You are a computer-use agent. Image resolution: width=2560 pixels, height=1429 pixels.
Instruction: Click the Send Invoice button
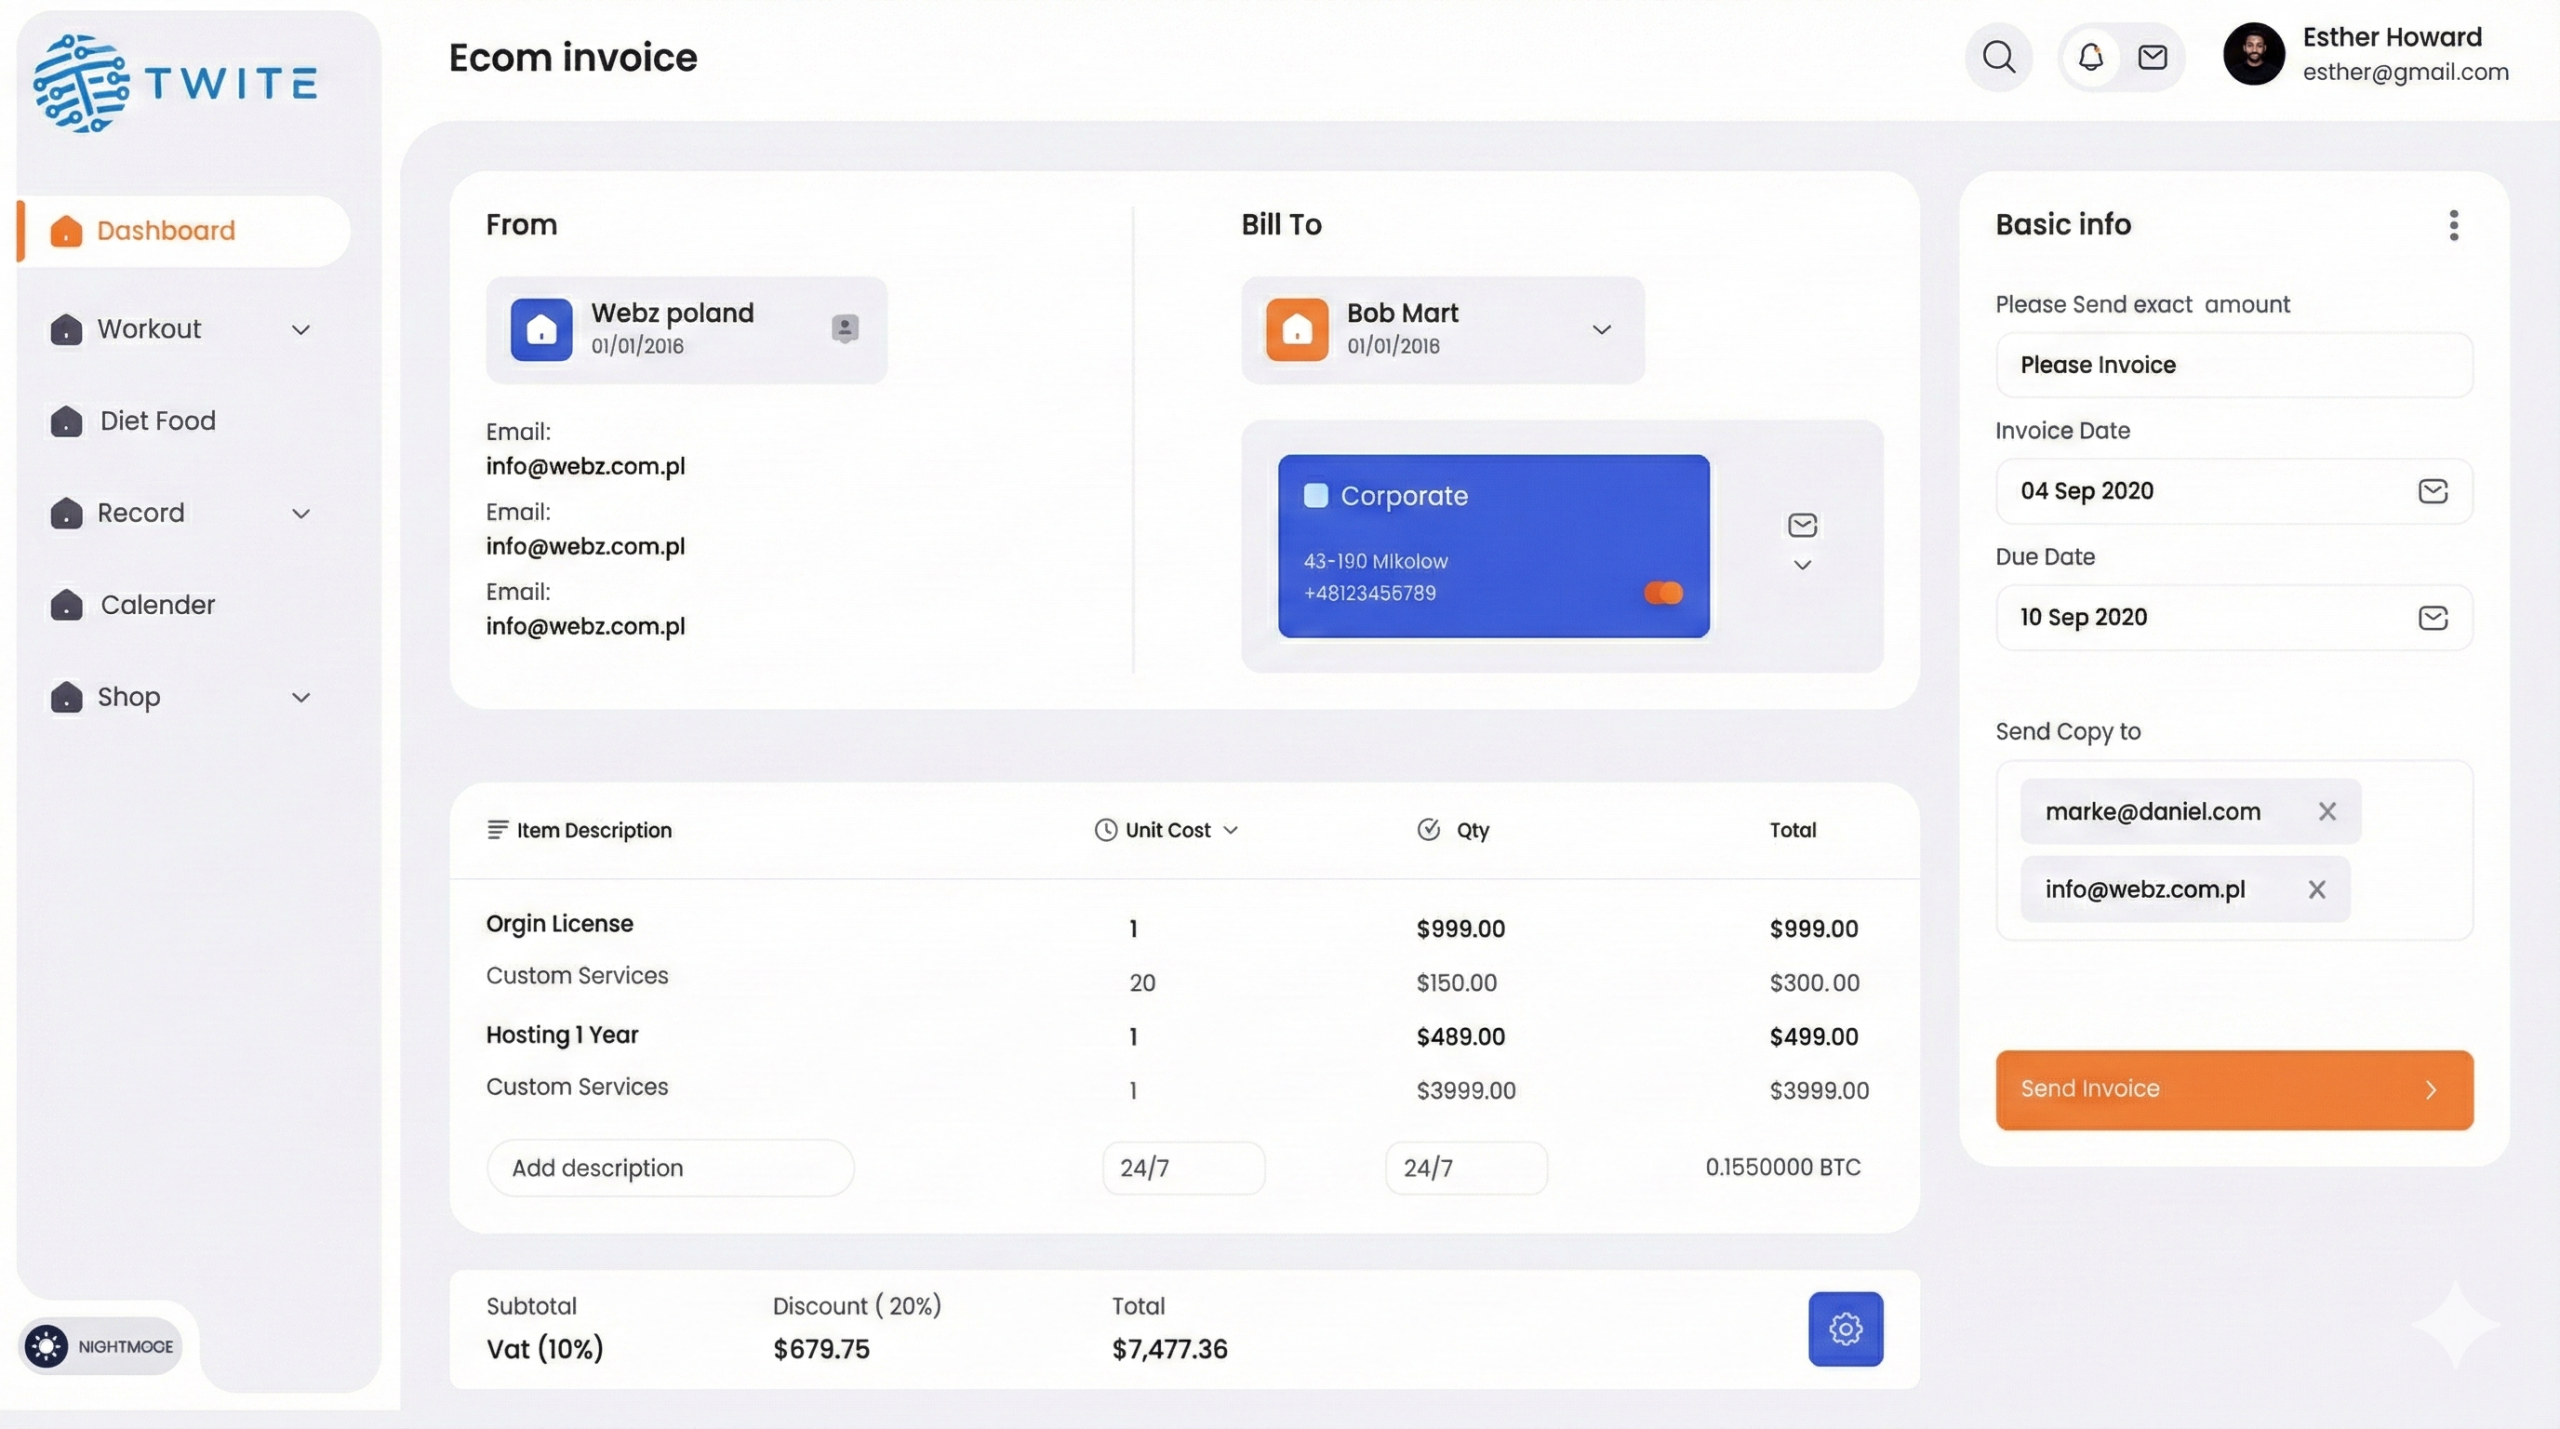point(2233,1089)
